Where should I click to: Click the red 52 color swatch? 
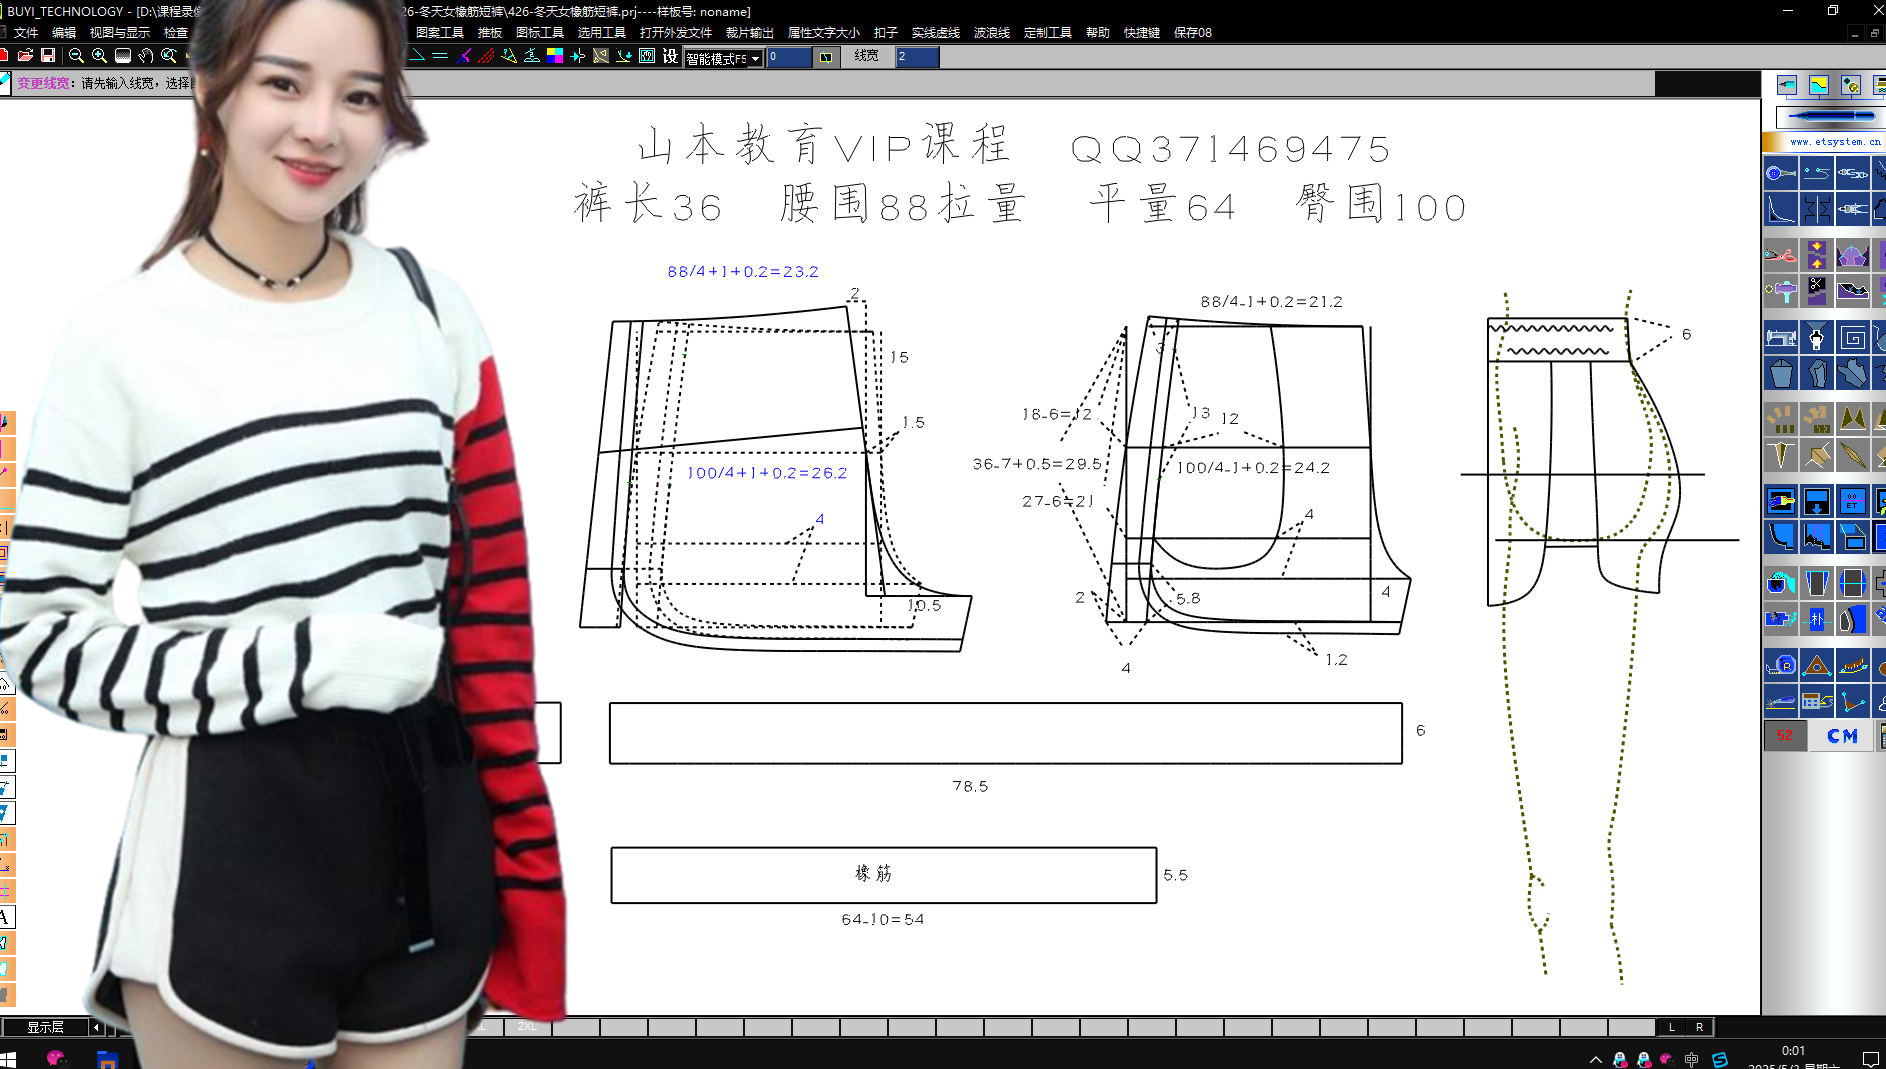coord(1786,734)
